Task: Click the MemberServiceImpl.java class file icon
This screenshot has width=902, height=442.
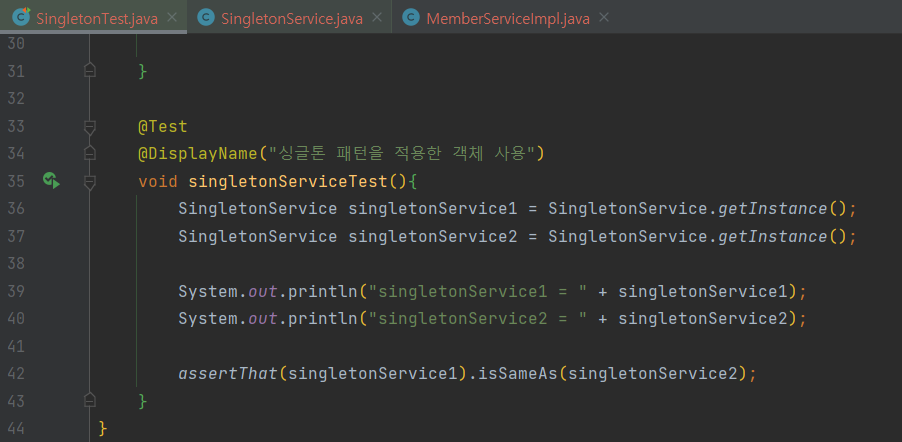Action: tap(411, 18)
